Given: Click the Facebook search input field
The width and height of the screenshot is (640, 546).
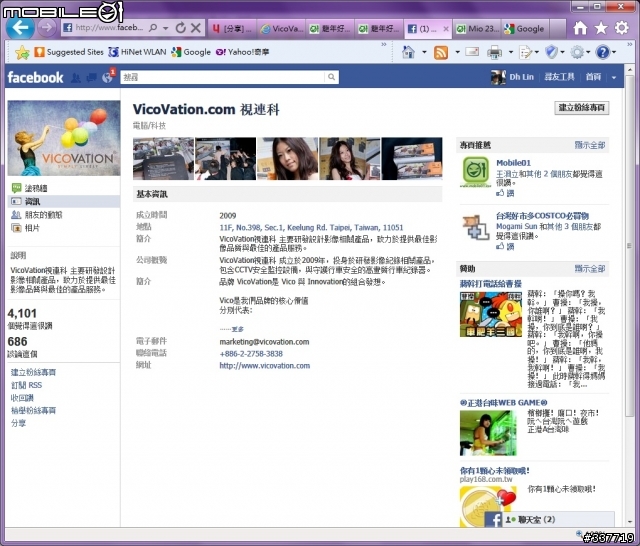Looking at the screenshot, I should [223, 77].
